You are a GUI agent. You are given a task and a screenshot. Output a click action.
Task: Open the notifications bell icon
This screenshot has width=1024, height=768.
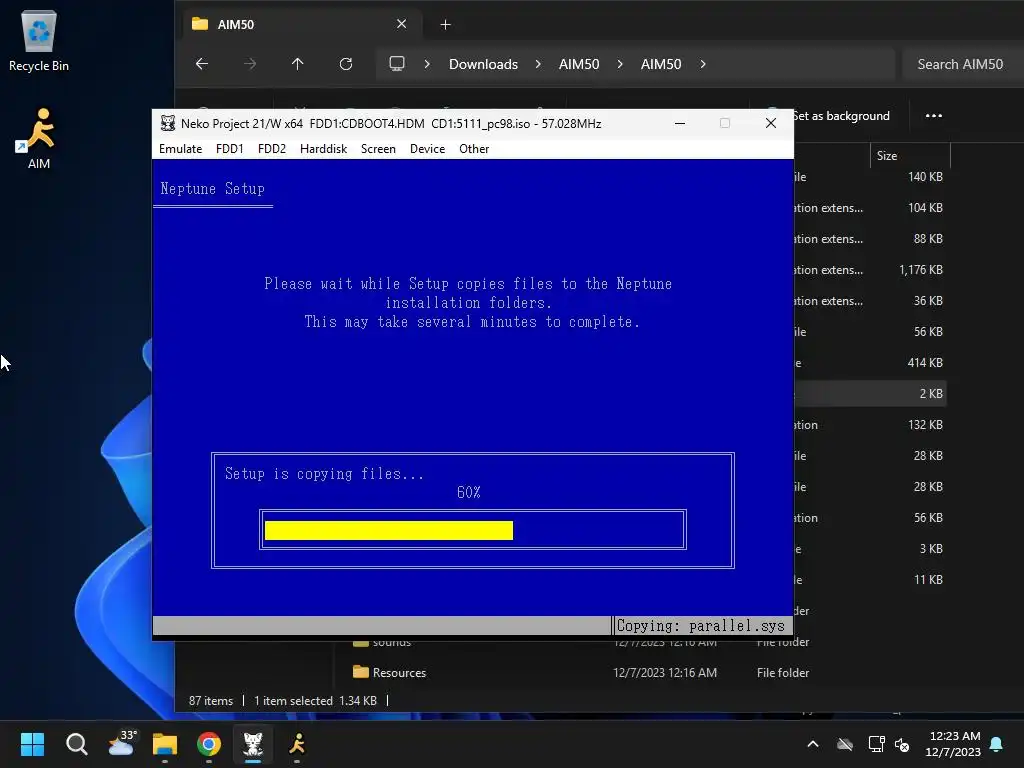[996, 744]
